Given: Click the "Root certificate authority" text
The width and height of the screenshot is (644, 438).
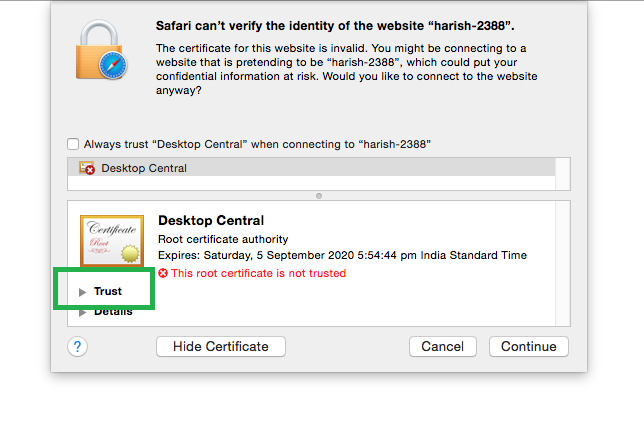Looking at the screenshot, I should [x=223, y=239].
